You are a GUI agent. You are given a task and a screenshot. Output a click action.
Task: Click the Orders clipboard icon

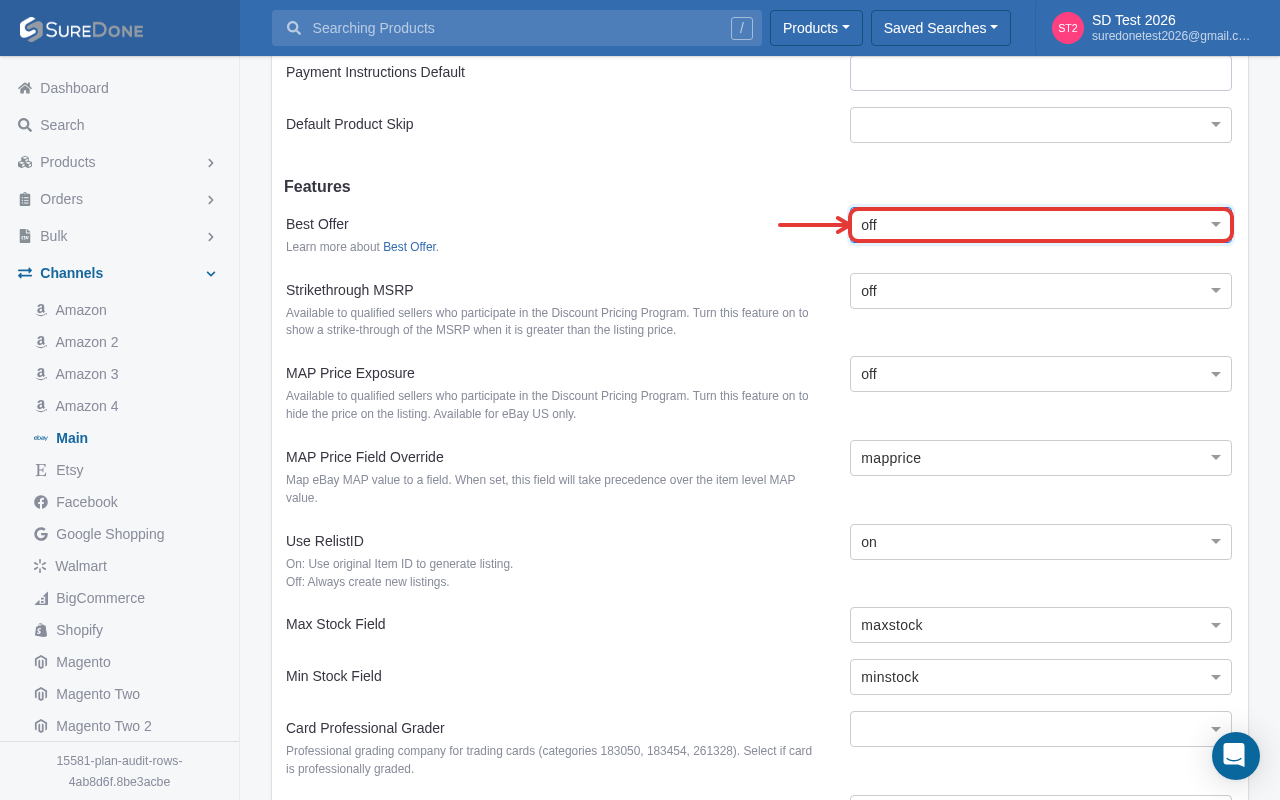[25, 199]
